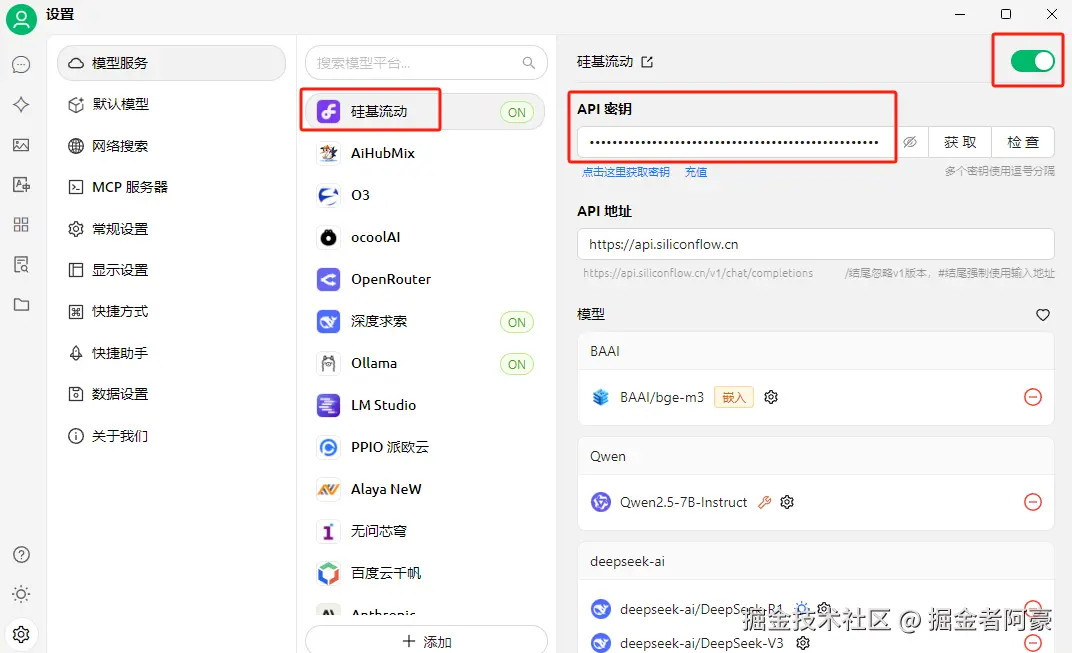Open the knowledge base sidebar icon

(21, 265)
